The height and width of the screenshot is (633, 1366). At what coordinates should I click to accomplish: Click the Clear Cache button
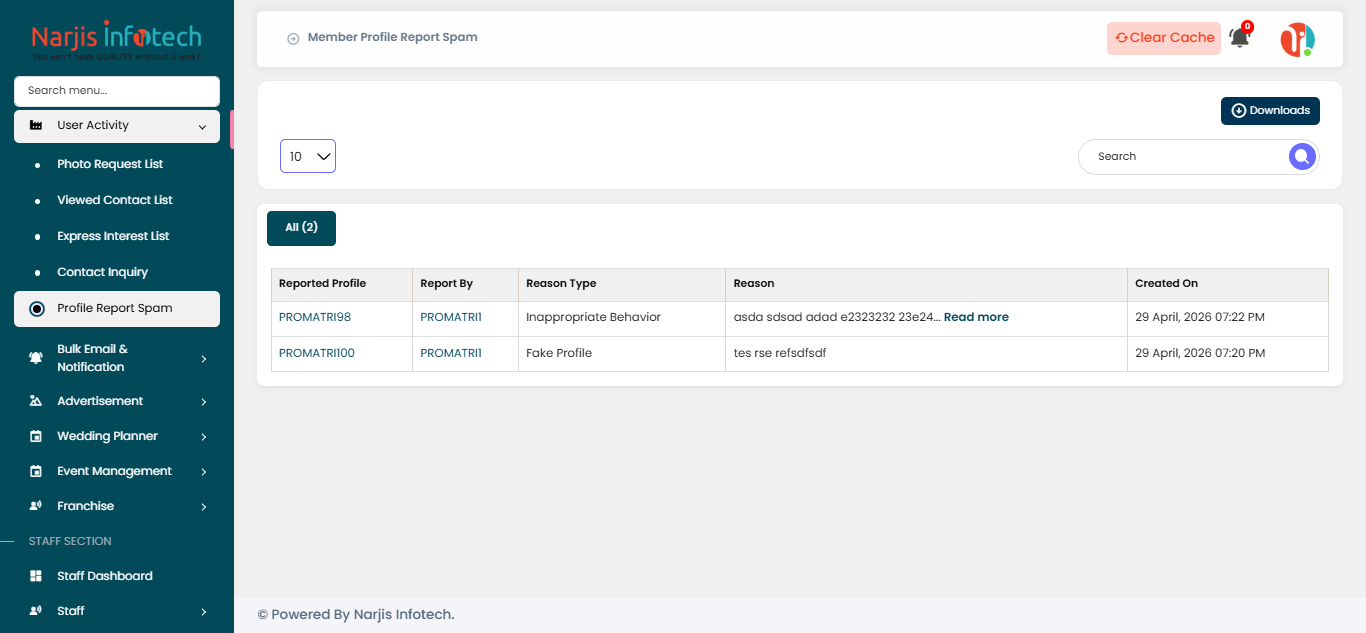(x=1164, y=38)
